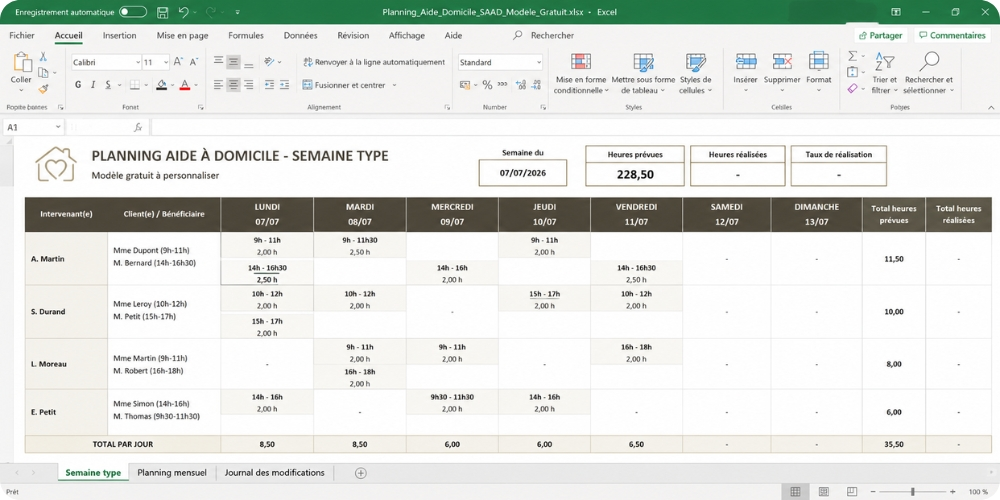Open Styles de cellules menu
This screenshot has width=1000, height=500.
pos(695,74)
